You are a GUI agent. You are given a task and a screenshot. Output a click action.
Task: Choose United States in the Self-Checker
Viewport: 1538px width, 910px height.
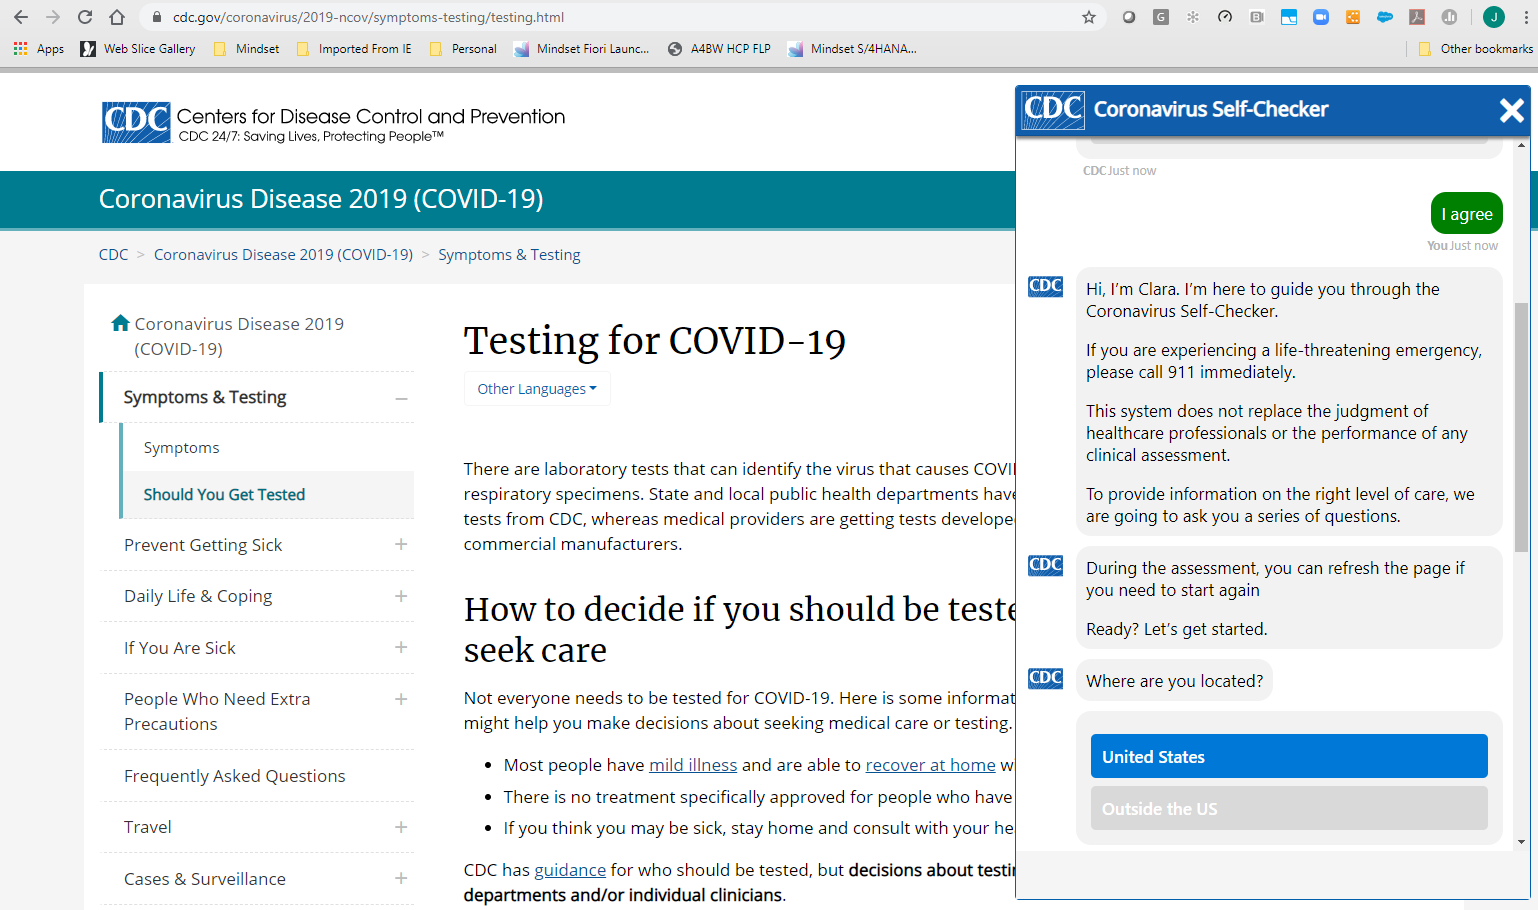pos(1289,756)
